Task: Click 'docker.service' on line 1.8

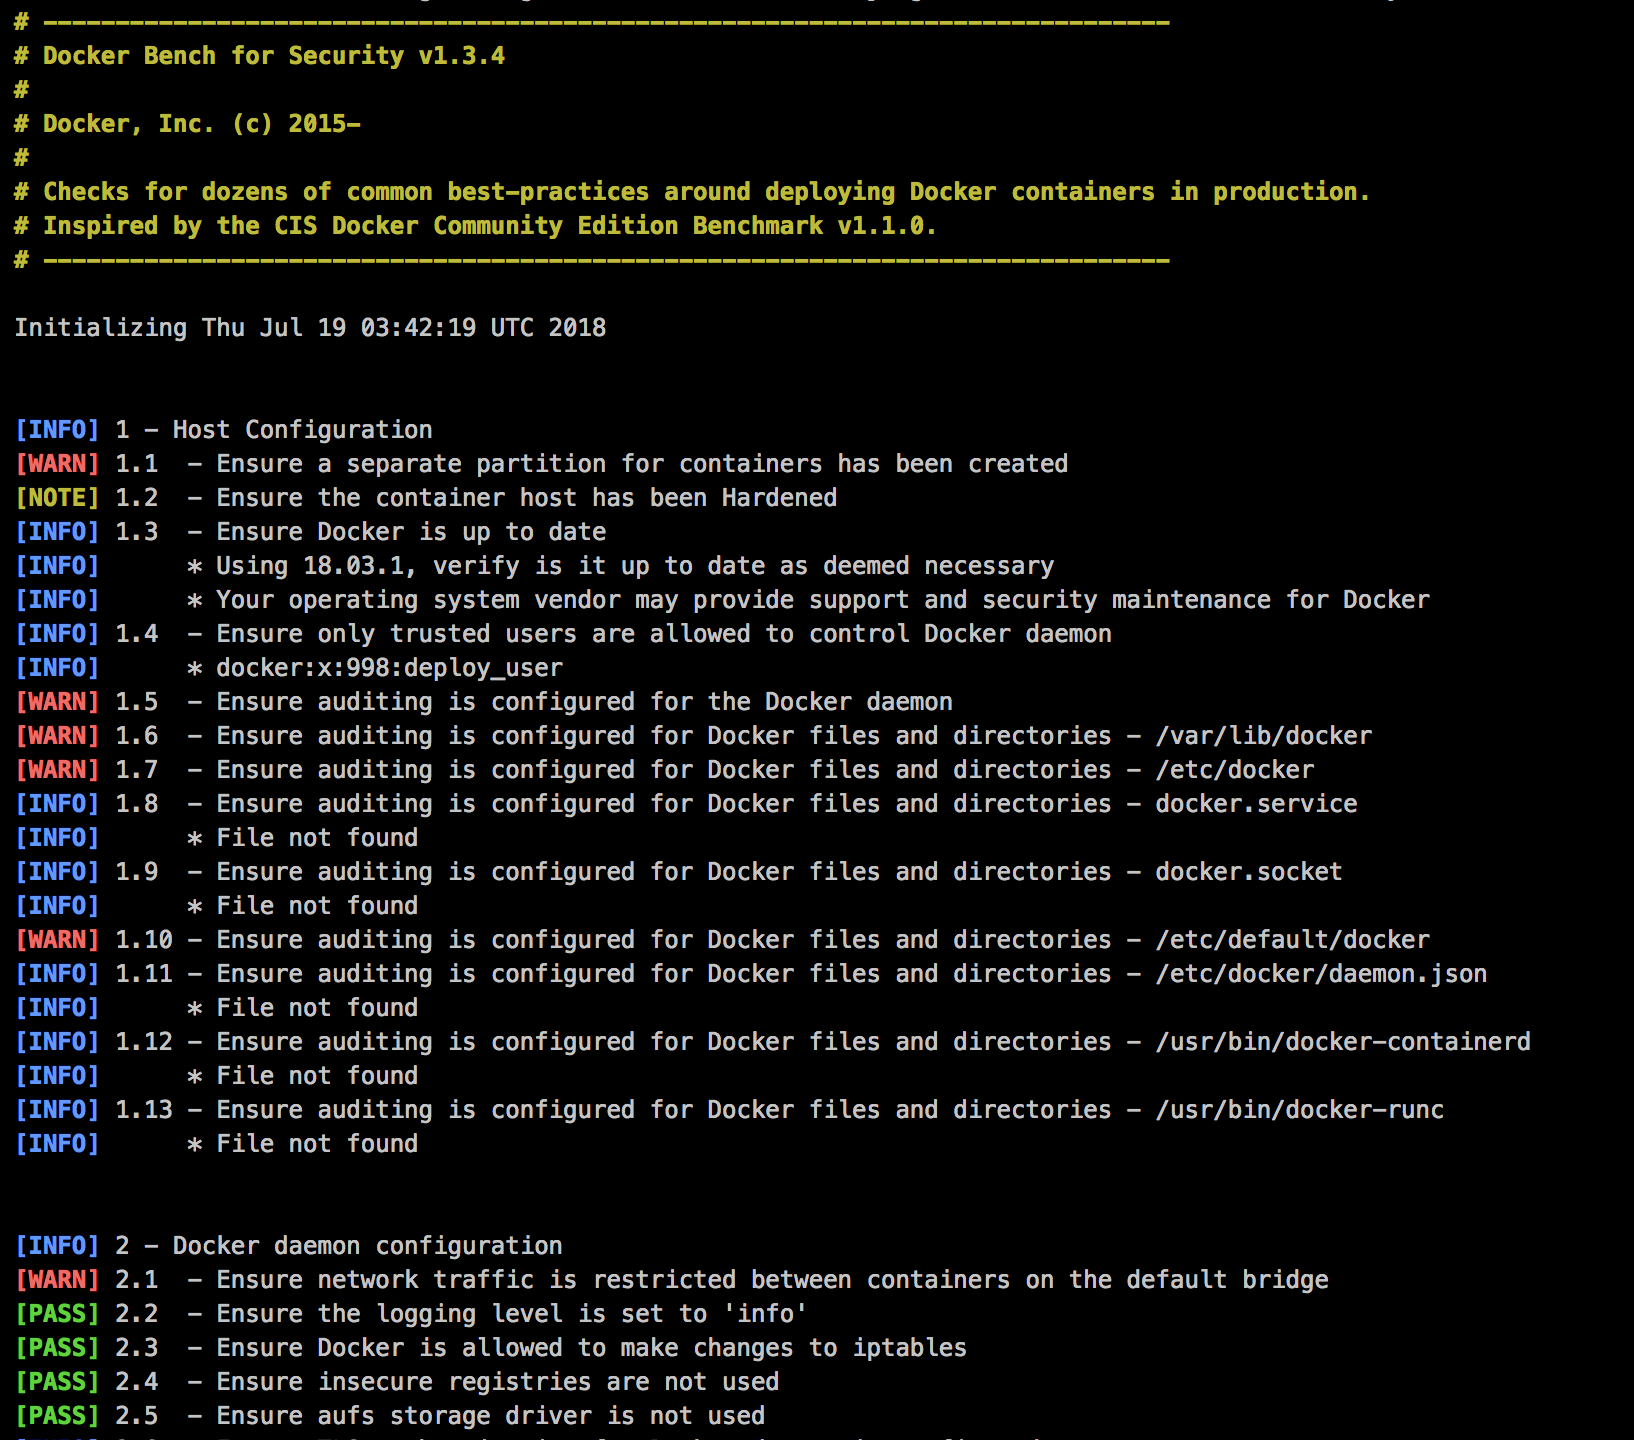Action: point(1257,804)
